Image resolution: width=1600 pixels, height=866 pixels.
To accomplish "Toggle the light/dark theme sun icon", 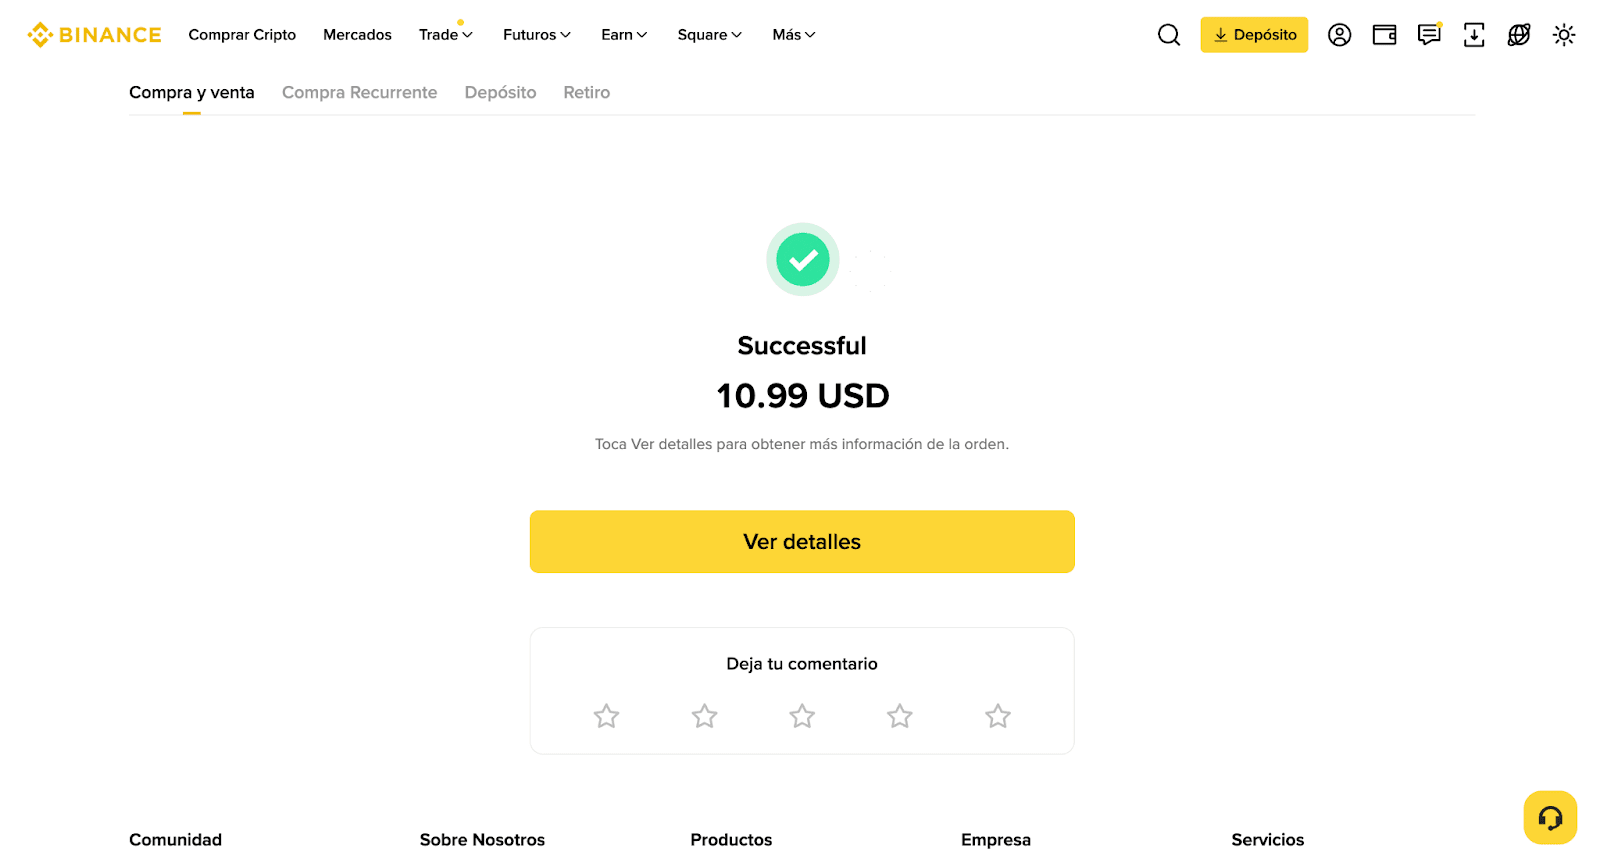I will coord(1564,35).
